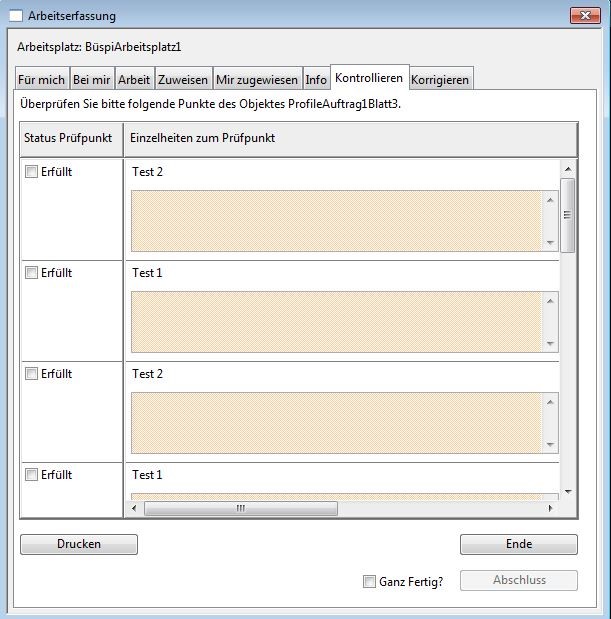Select the Arbeit tab

click(x=134, y=80)
